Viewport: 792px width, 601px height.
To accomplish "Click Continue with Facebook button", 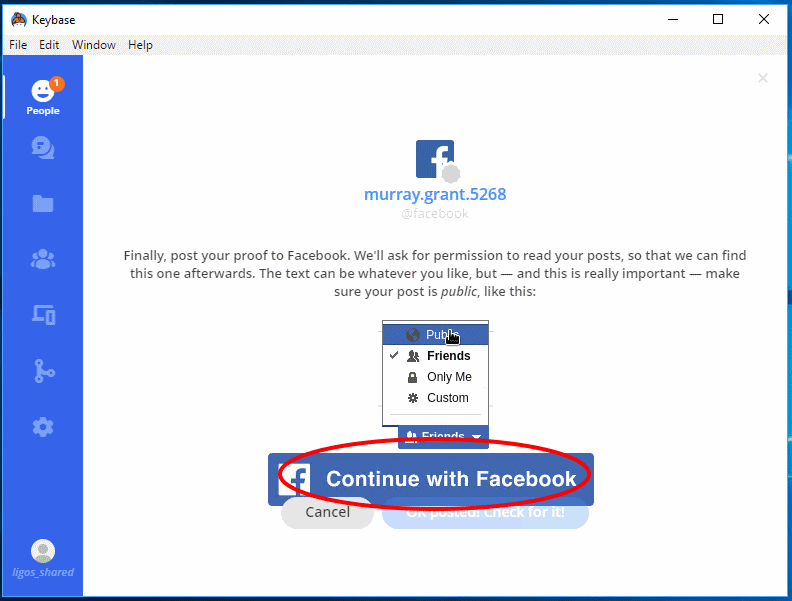I will tap(431, 479).
